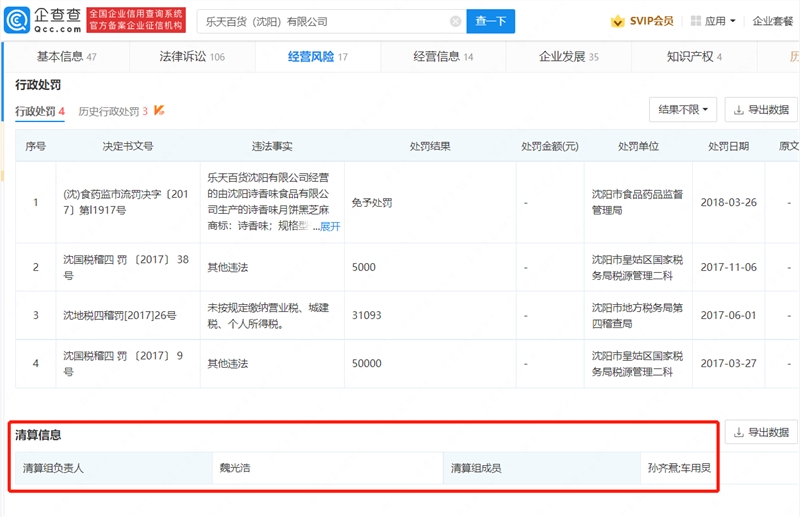
Task: Focus the company name search field
Action: [332, 21]
